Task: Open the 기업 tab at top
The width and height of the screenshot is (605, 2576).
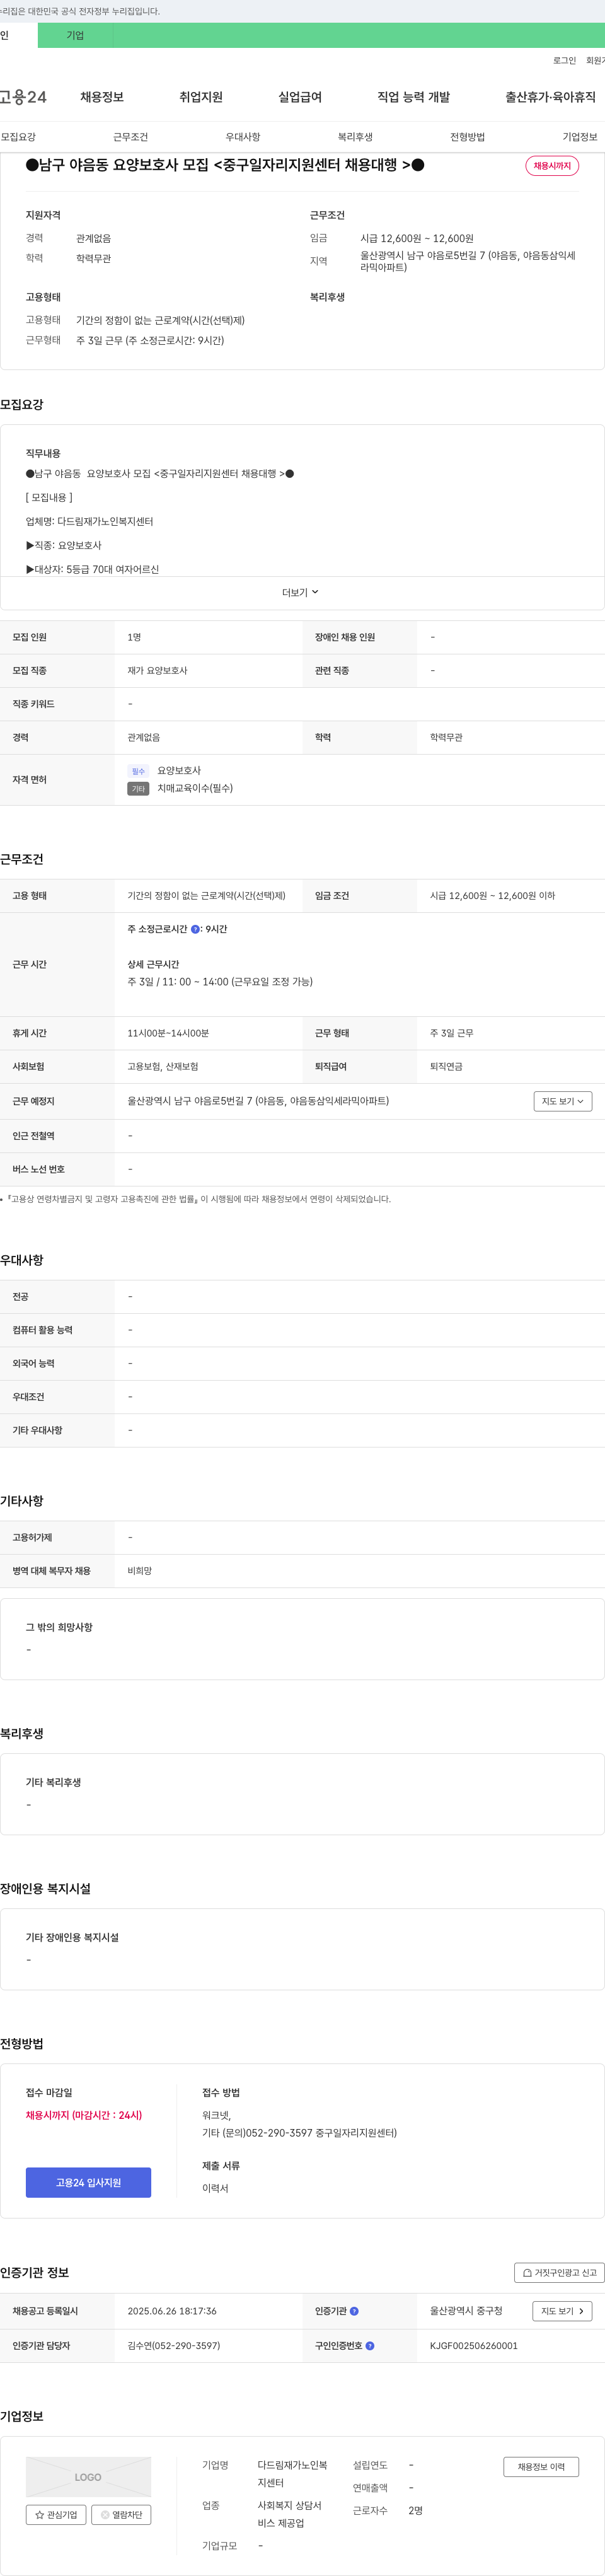Action: pyautogui.click(x=75, y=36)
